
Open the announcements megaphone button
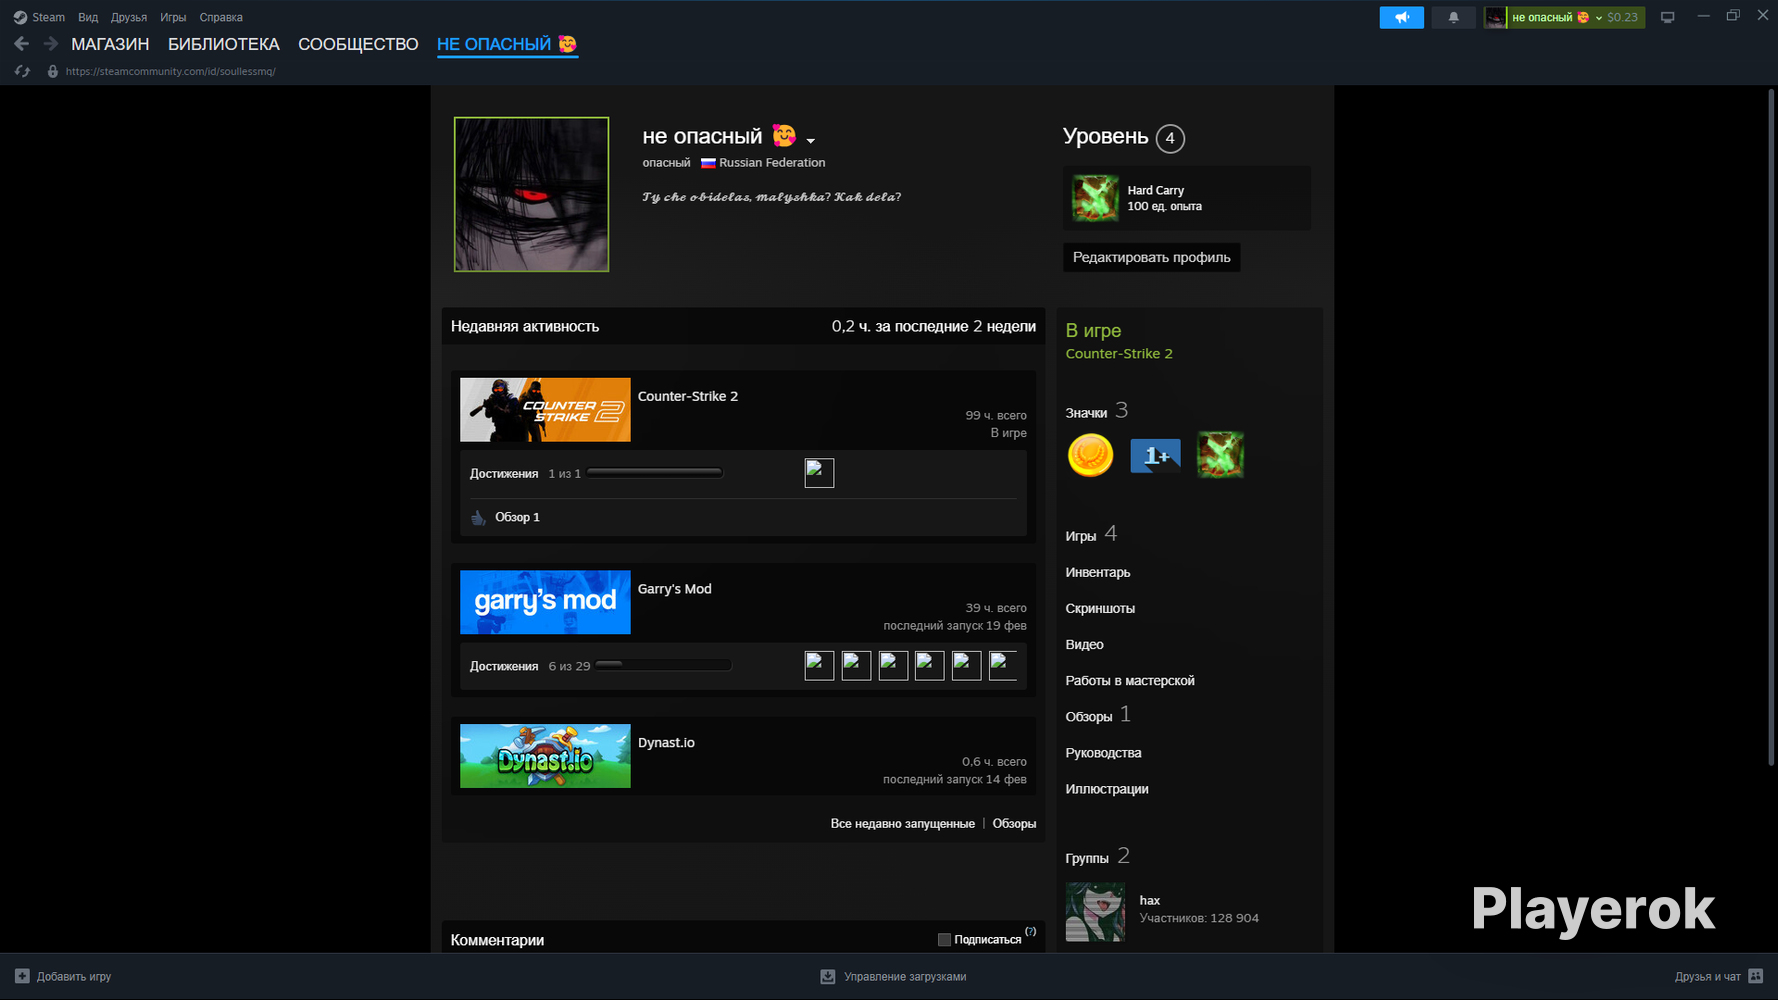(x=1401, y=17)
